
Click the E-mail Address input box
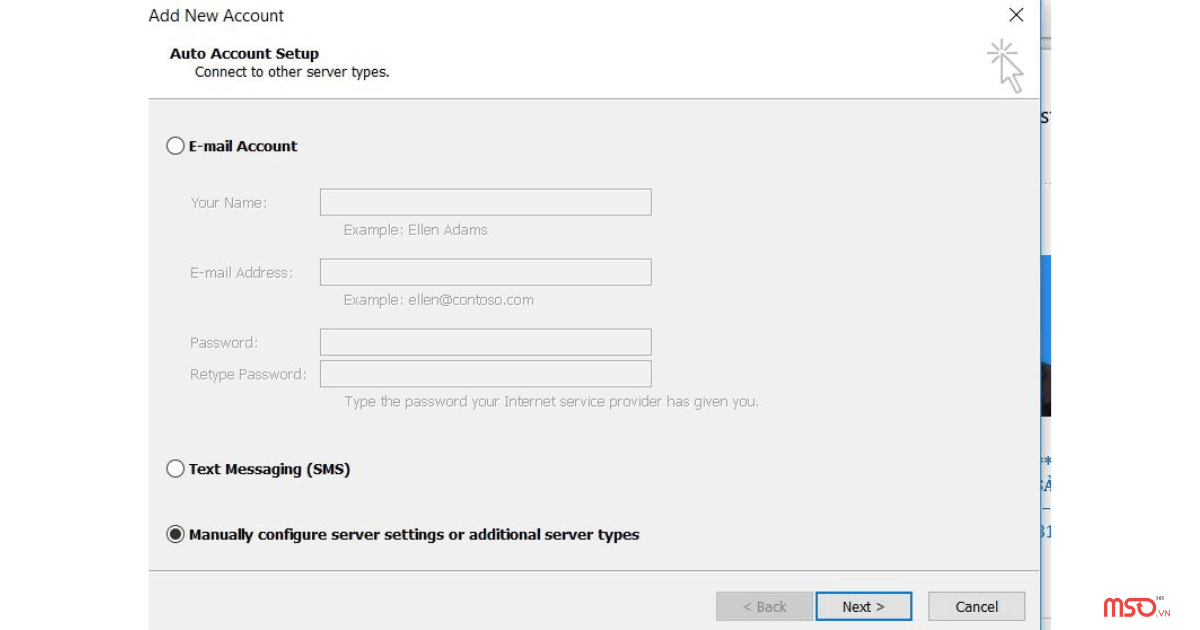[485, 271]
